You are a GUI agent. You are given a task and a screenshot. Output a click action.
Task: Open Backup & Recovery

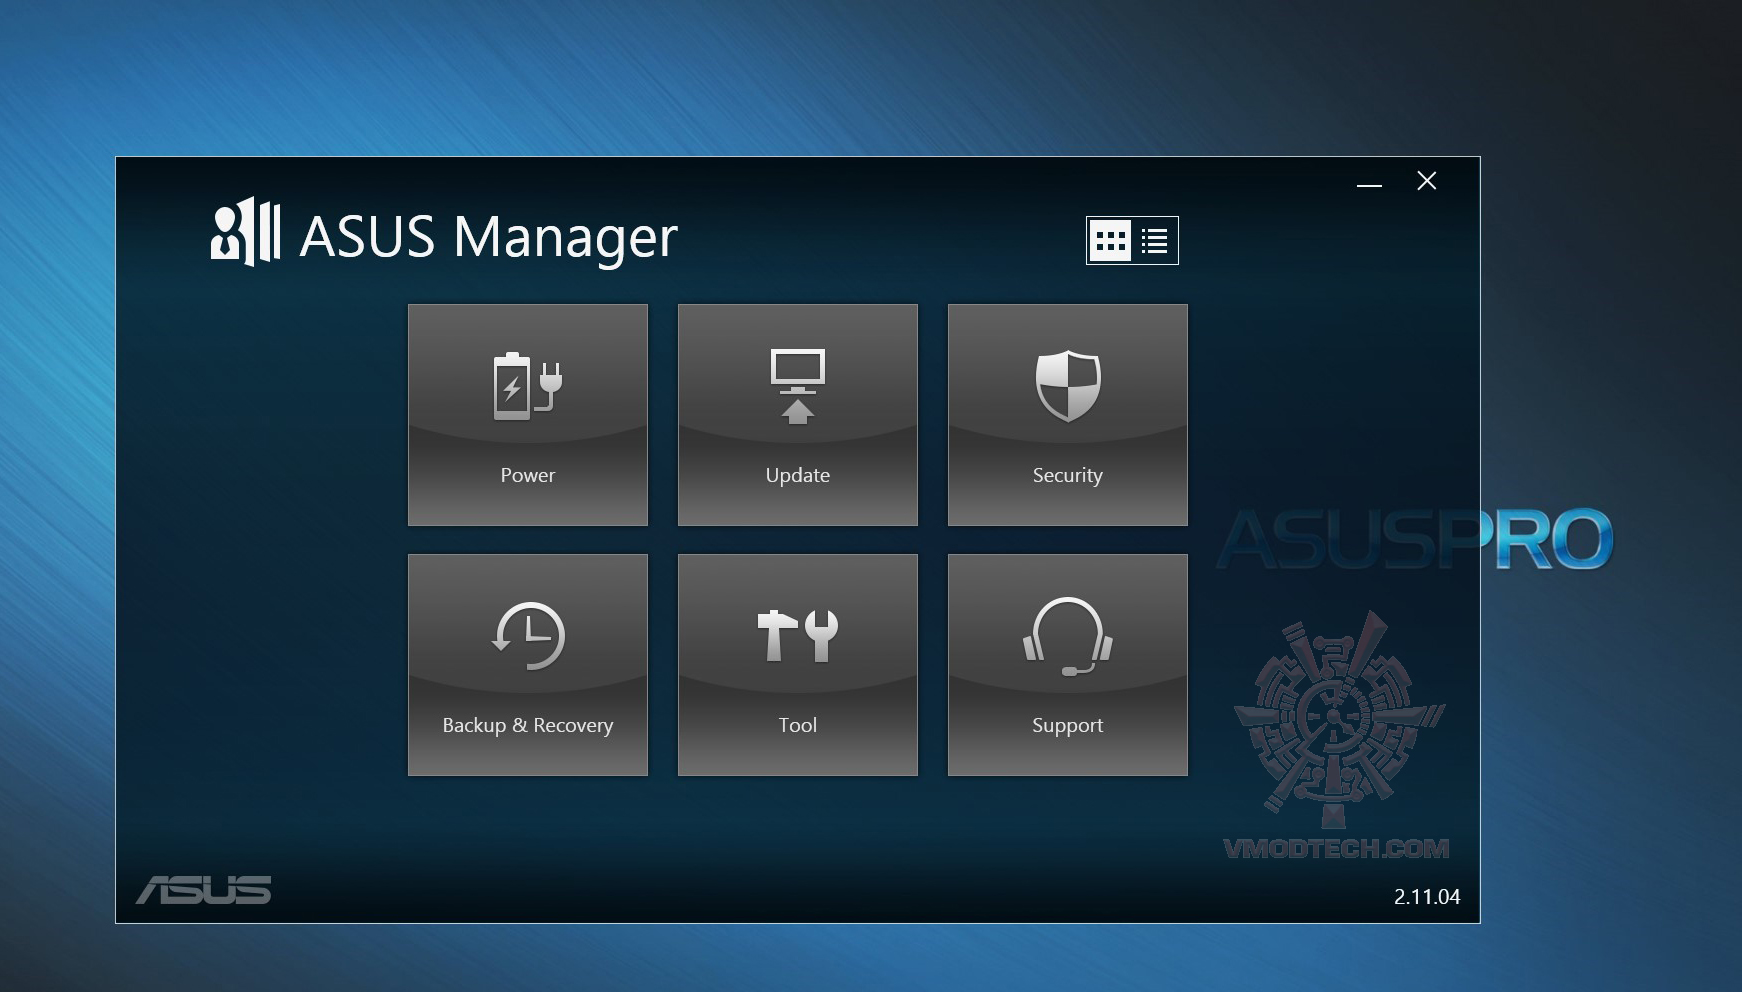[x=527, y=664]
